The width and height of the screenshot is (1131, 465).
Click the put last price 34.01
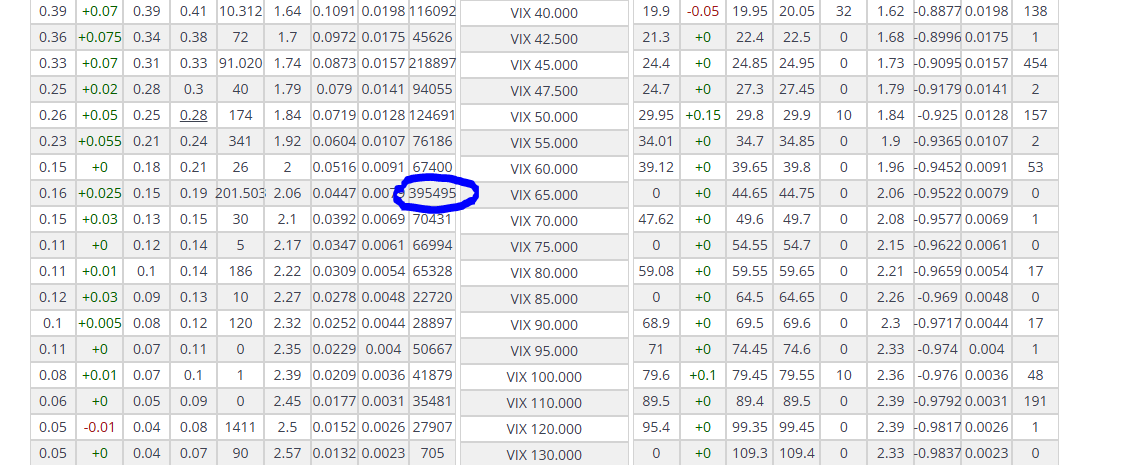coord(656,141)
